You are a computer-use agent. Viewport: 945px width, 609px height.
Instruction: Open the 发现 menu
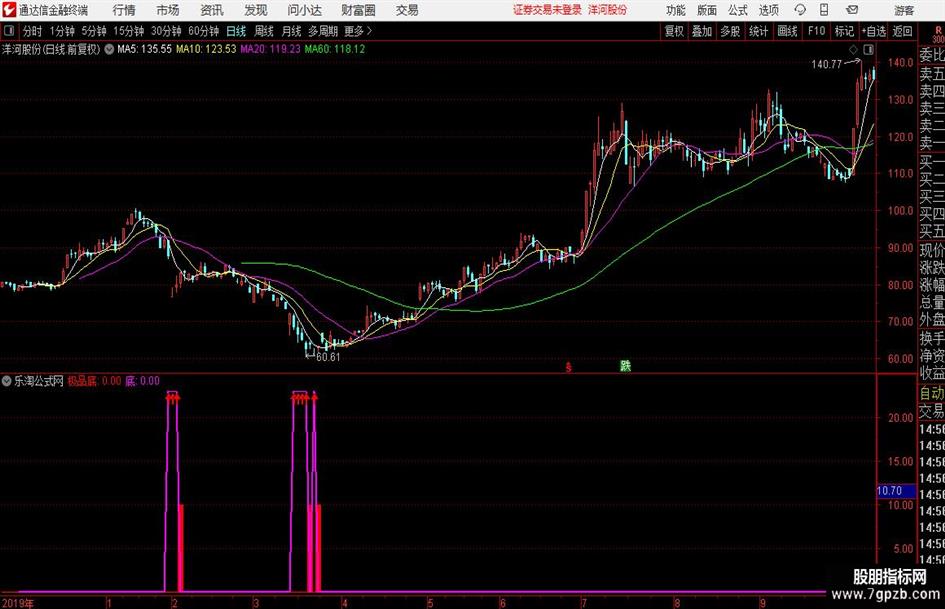click(256, 10)
